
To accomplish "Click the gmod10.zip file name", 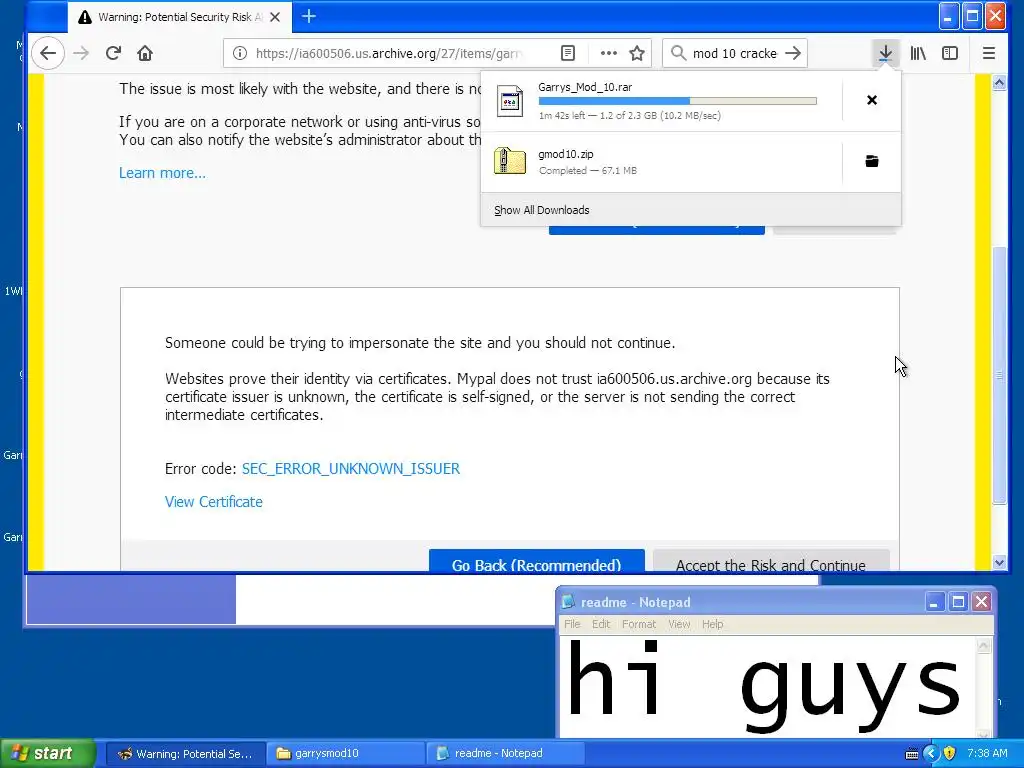I will tap(566, 154).
